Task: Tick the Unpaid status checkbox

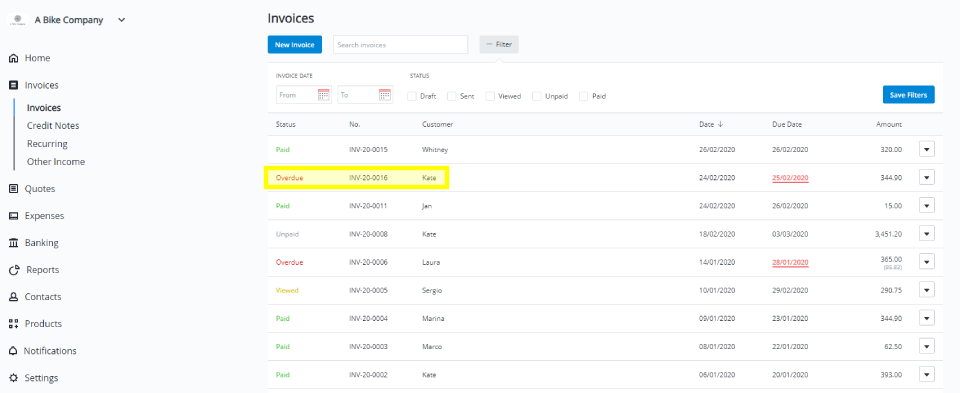Action: pos(537,96)
